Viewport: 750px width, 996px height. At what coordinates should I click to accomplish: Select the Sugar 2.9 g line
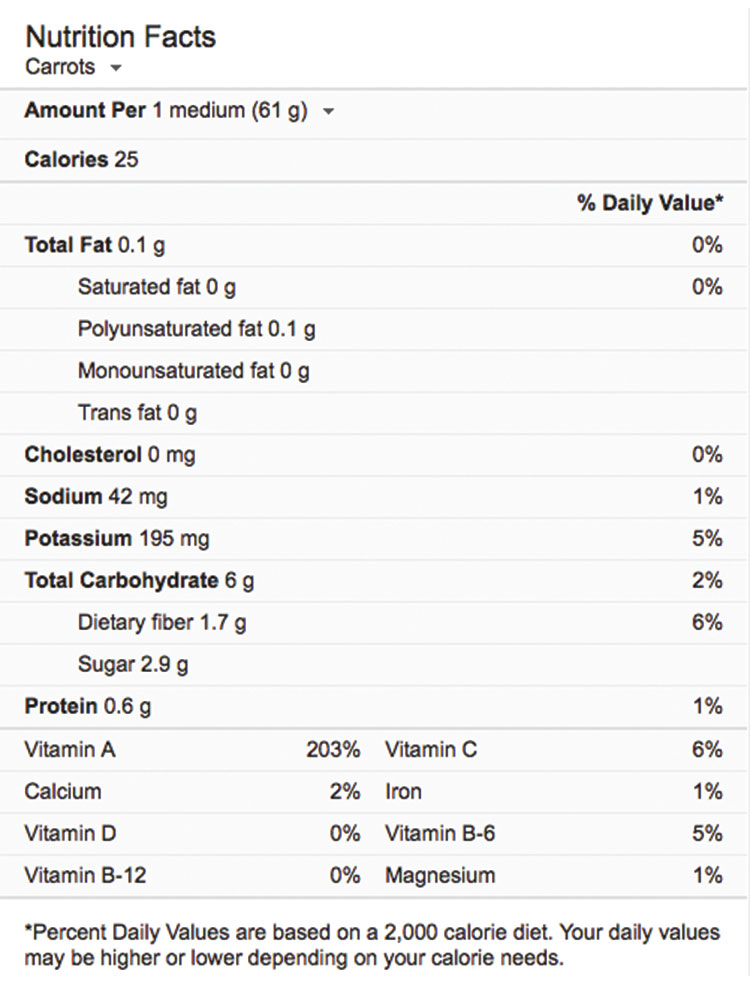(133, 664)
